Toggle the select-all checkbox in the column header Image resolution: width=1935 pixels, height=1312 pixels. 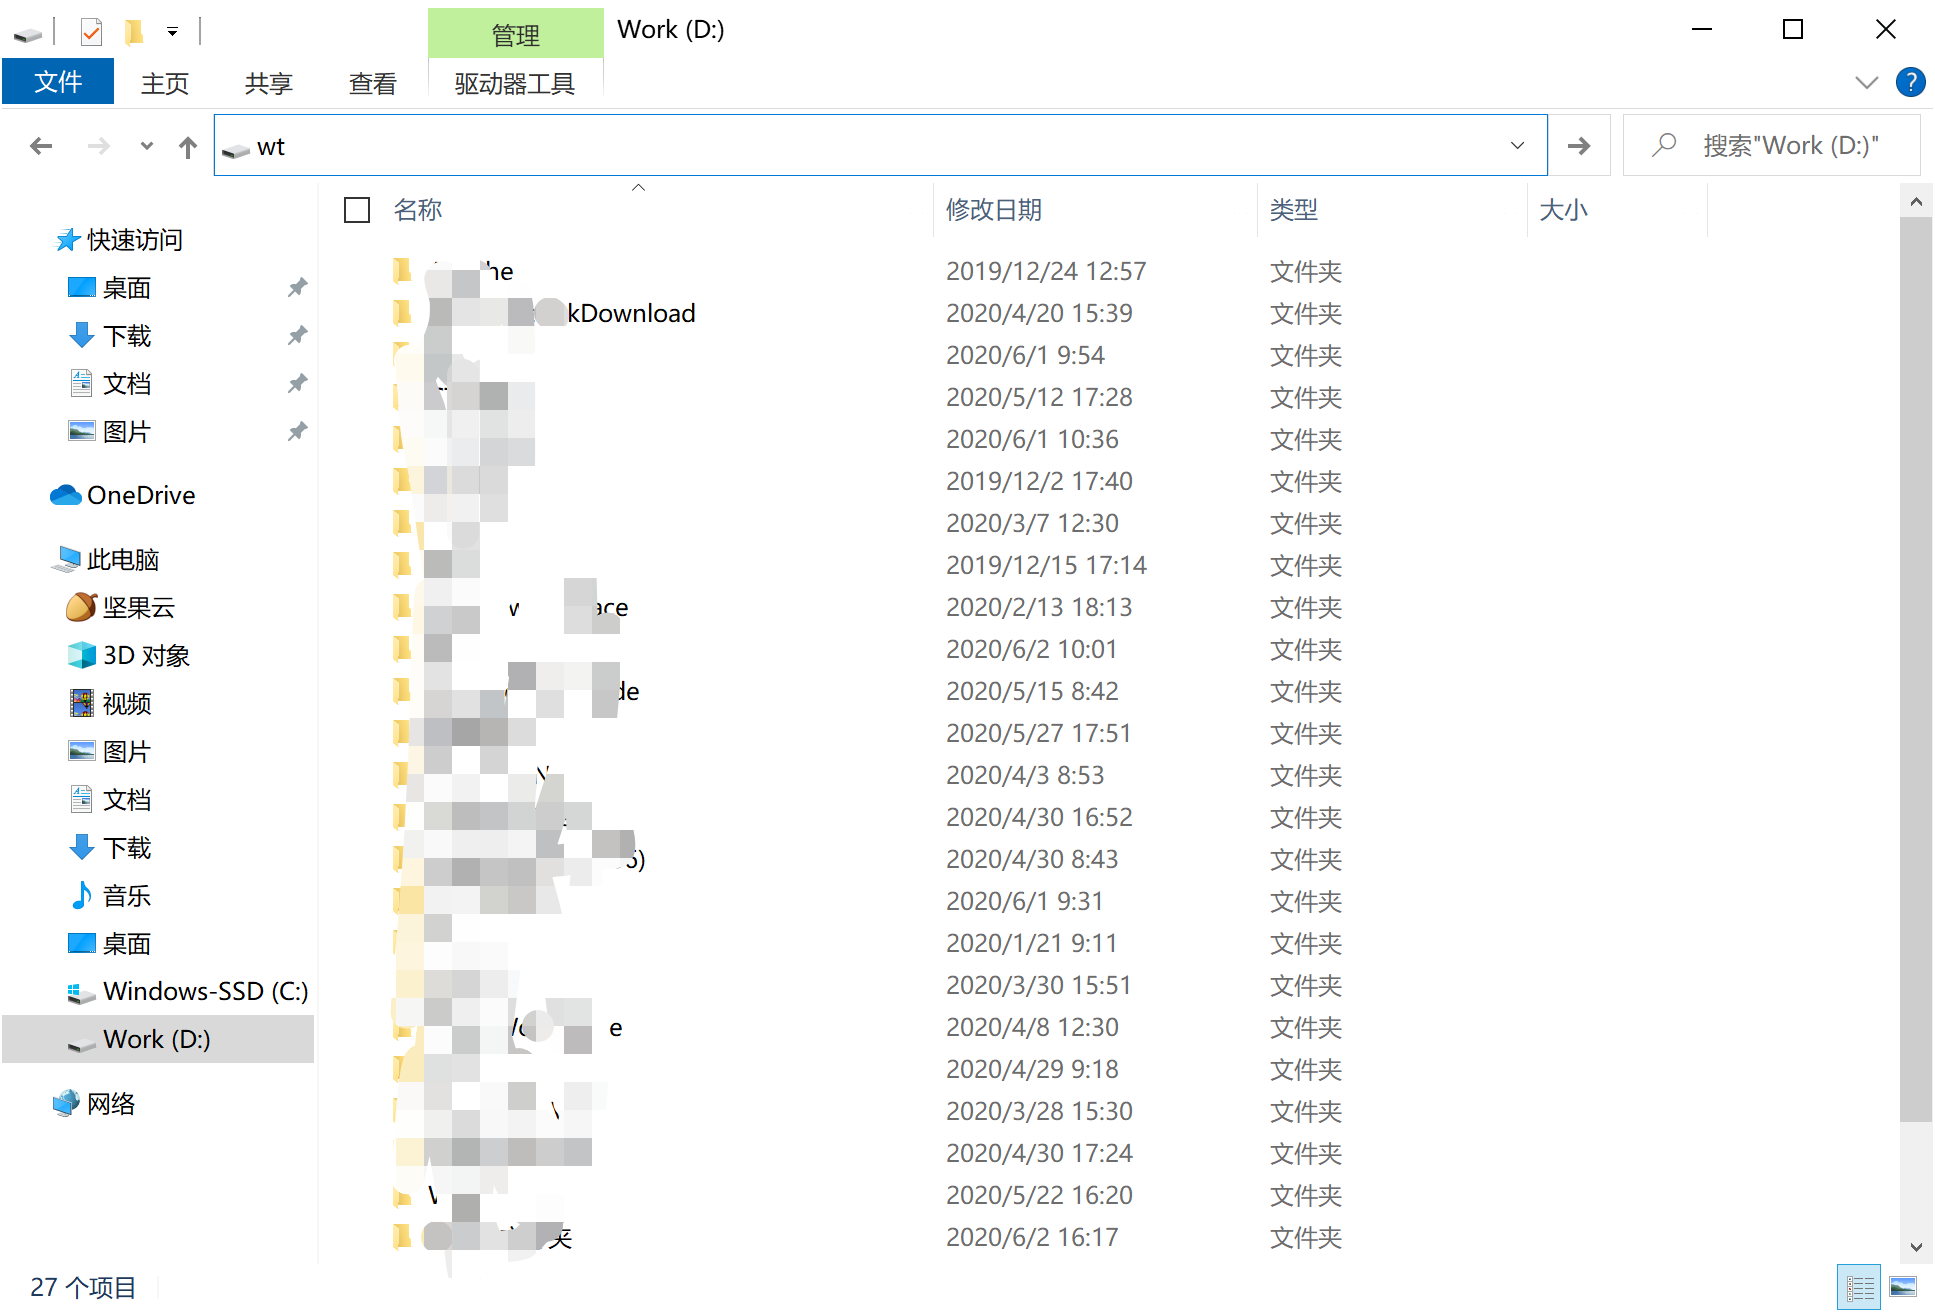point(357,210)
